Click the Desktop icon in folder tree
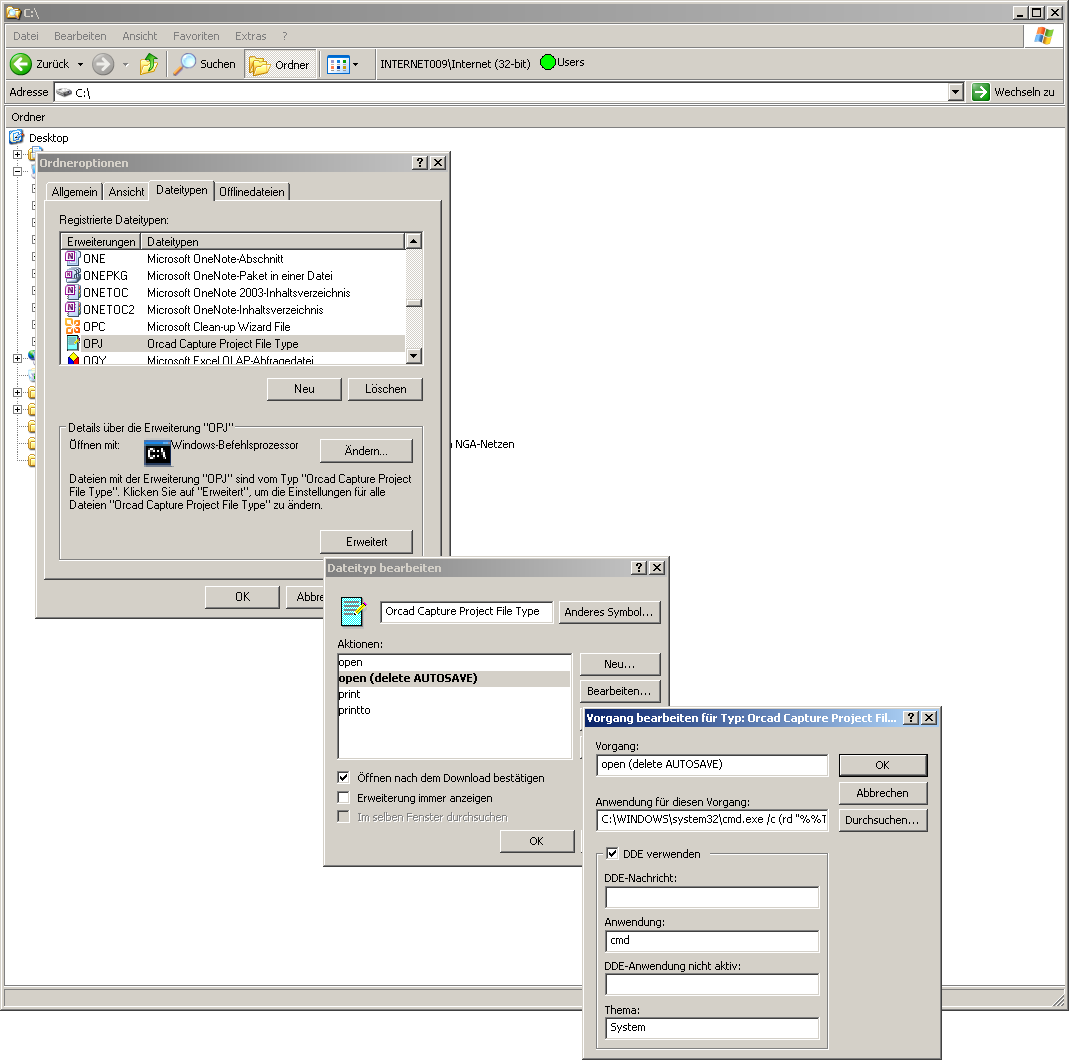 tap(16, 137)
